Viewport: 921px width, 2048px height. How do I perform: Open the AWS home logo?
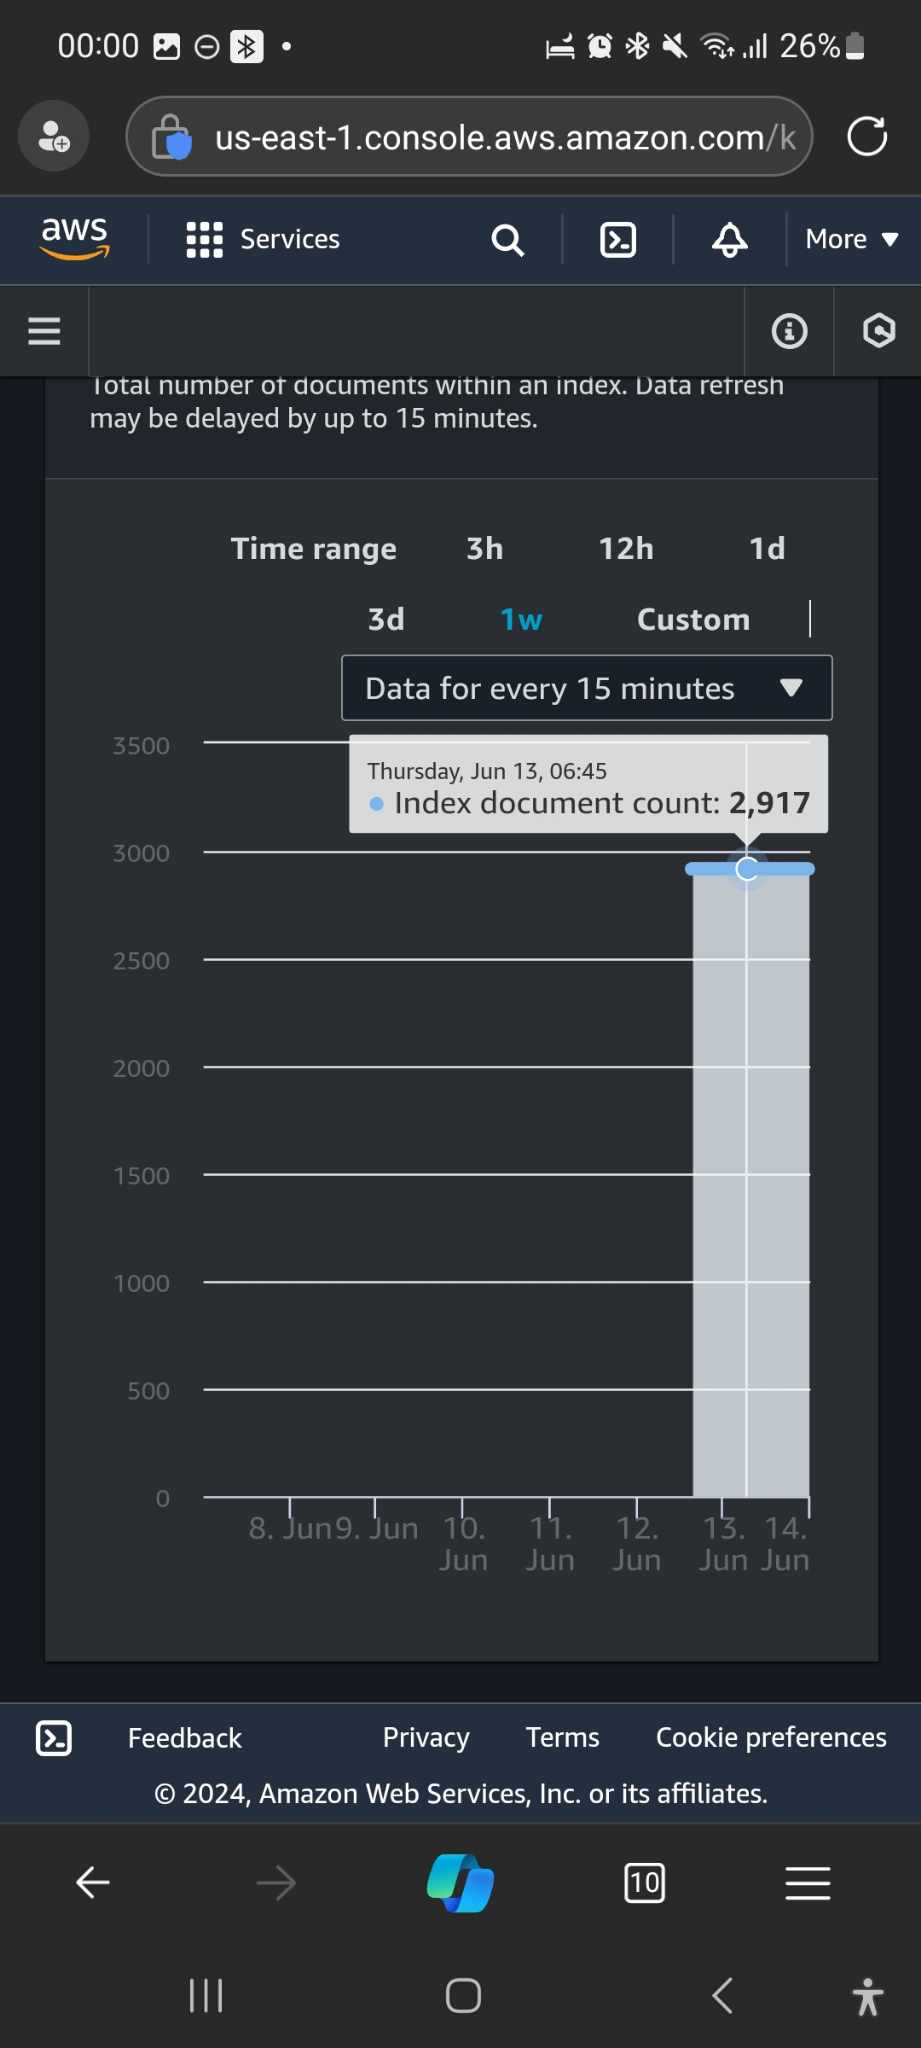coord(75,239)
